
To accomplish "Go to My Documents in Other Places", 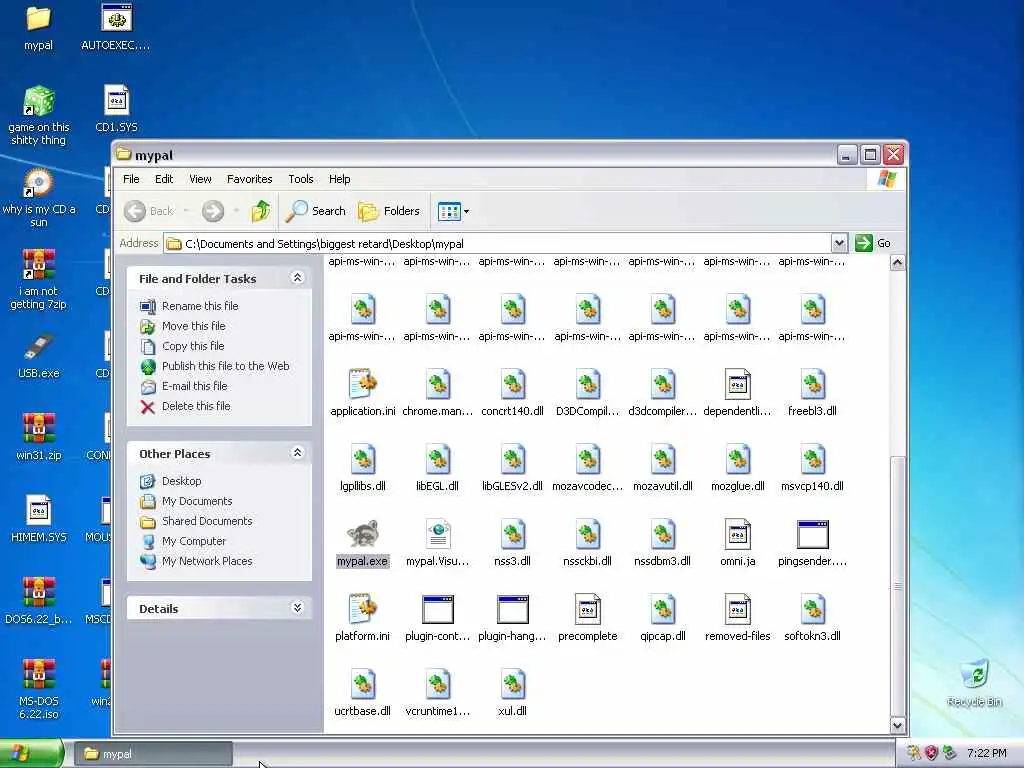I will [197, 501].
